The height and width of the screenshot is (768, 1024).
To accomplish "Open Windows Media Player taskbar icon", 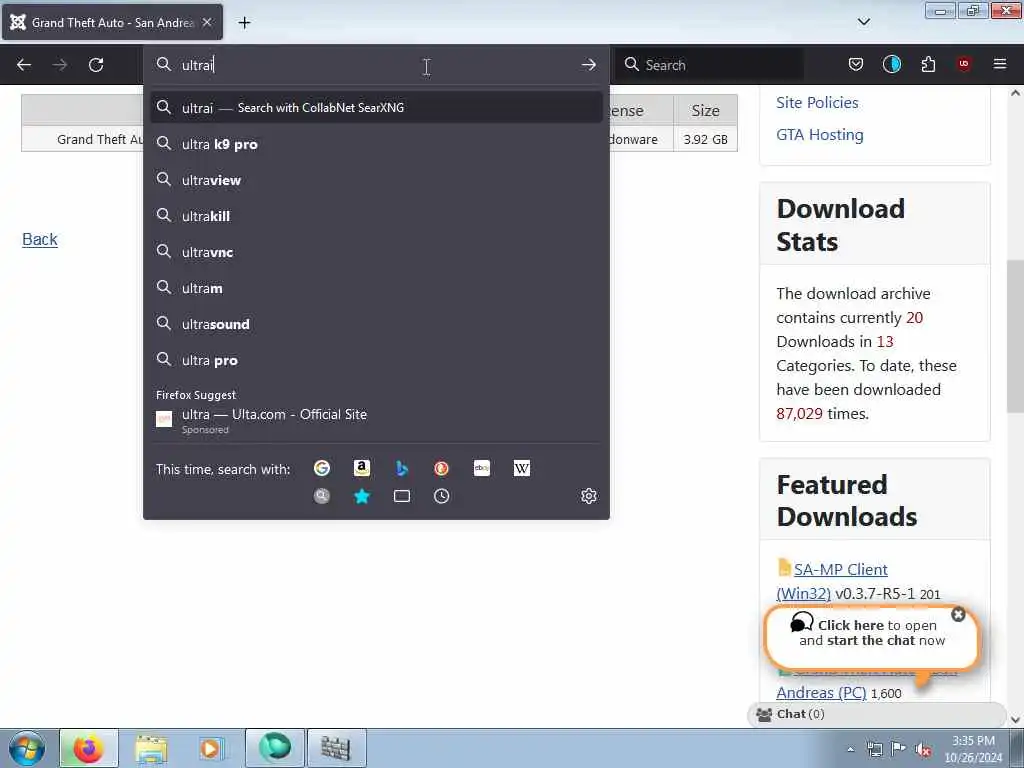I will 211,748.
